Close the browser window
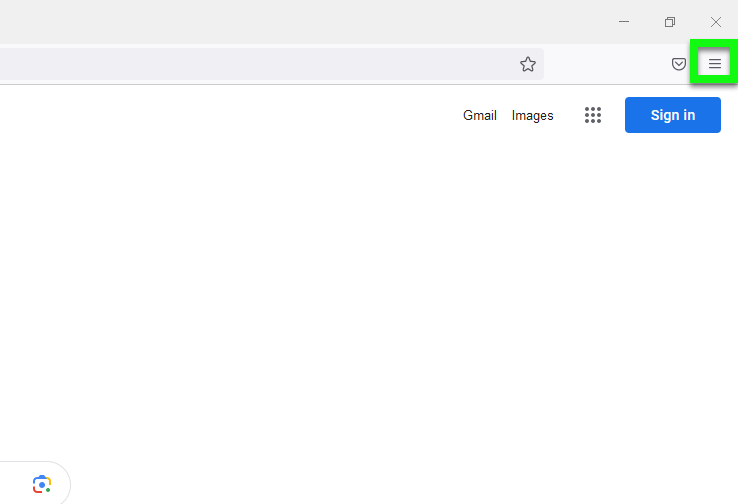Image resolution: width=738 pixels, height=504 pixels. 715,22
